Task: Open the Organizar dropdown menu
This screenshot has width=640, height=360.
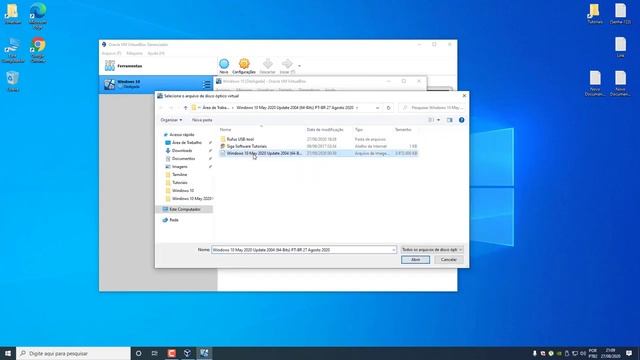Action: click(x=171, y=120)
